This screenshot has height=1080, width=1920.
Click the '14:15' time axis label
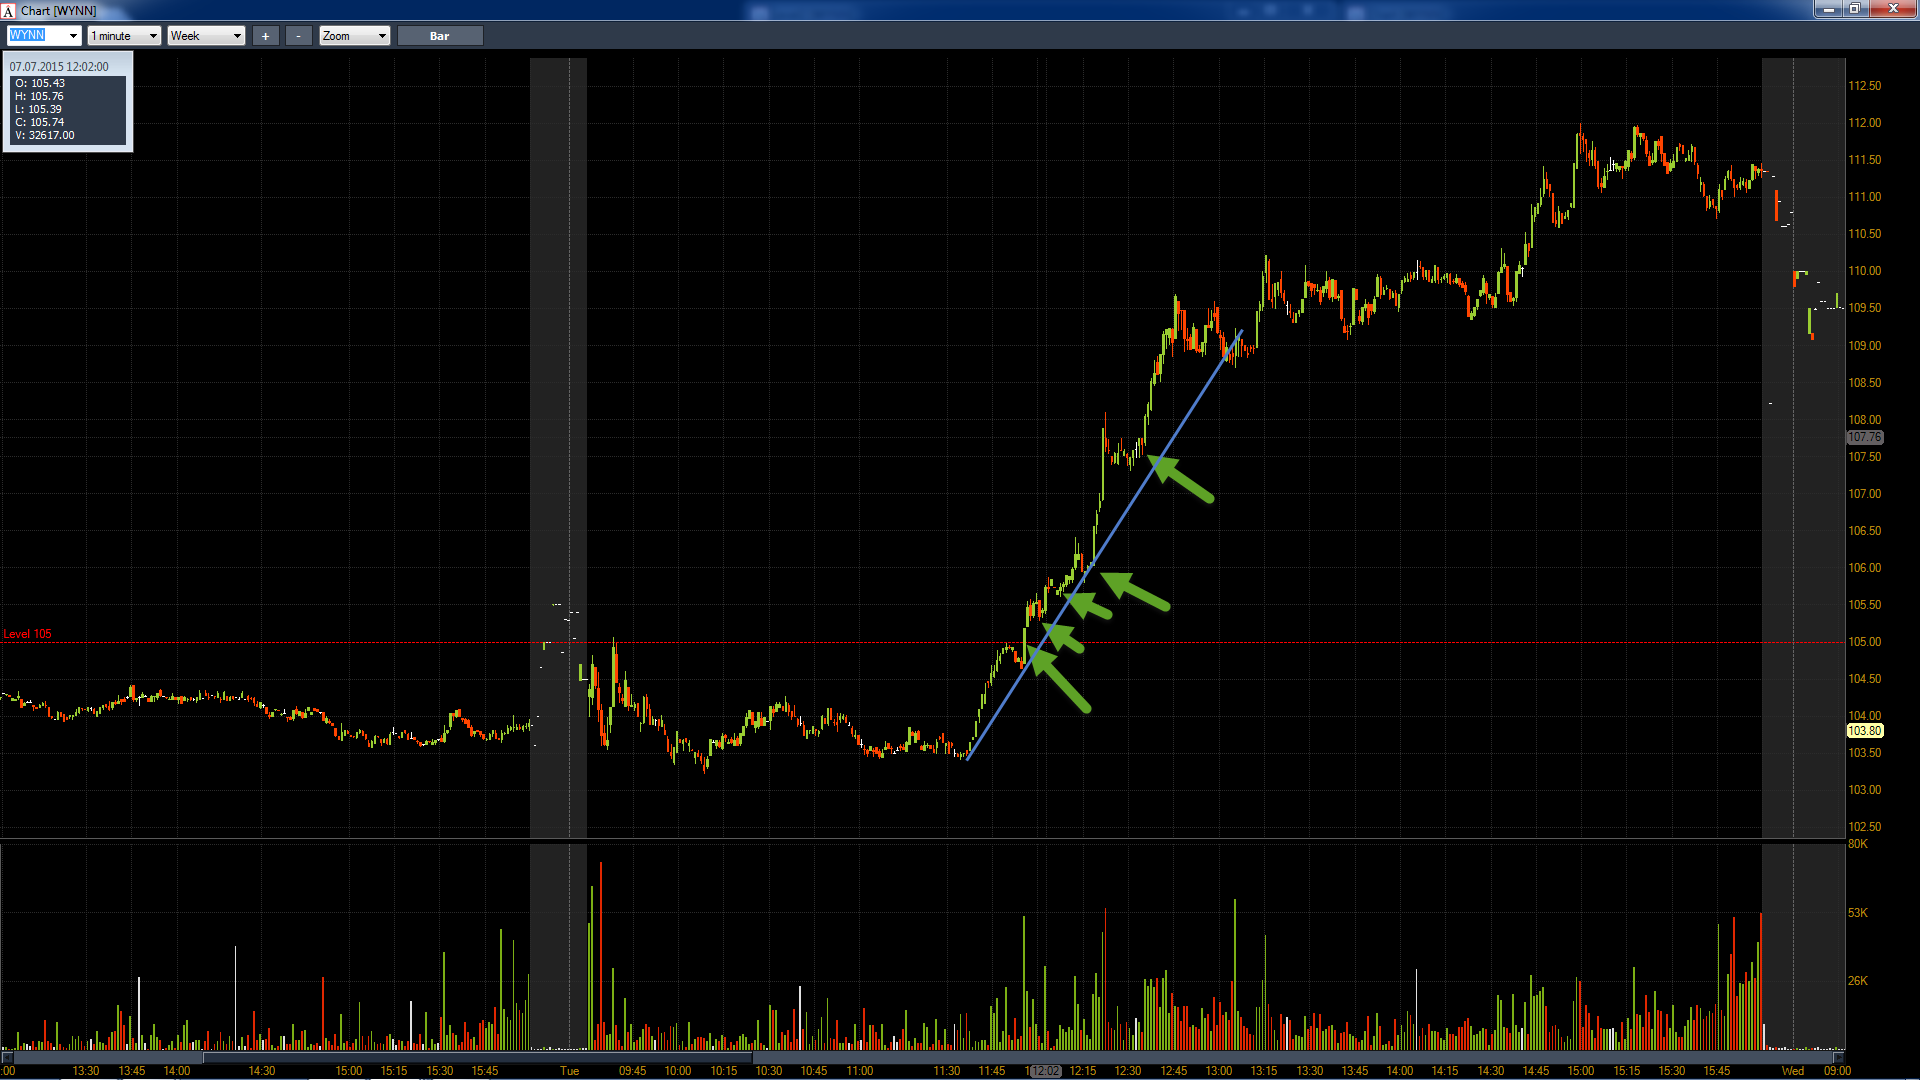(1445, 1071)
